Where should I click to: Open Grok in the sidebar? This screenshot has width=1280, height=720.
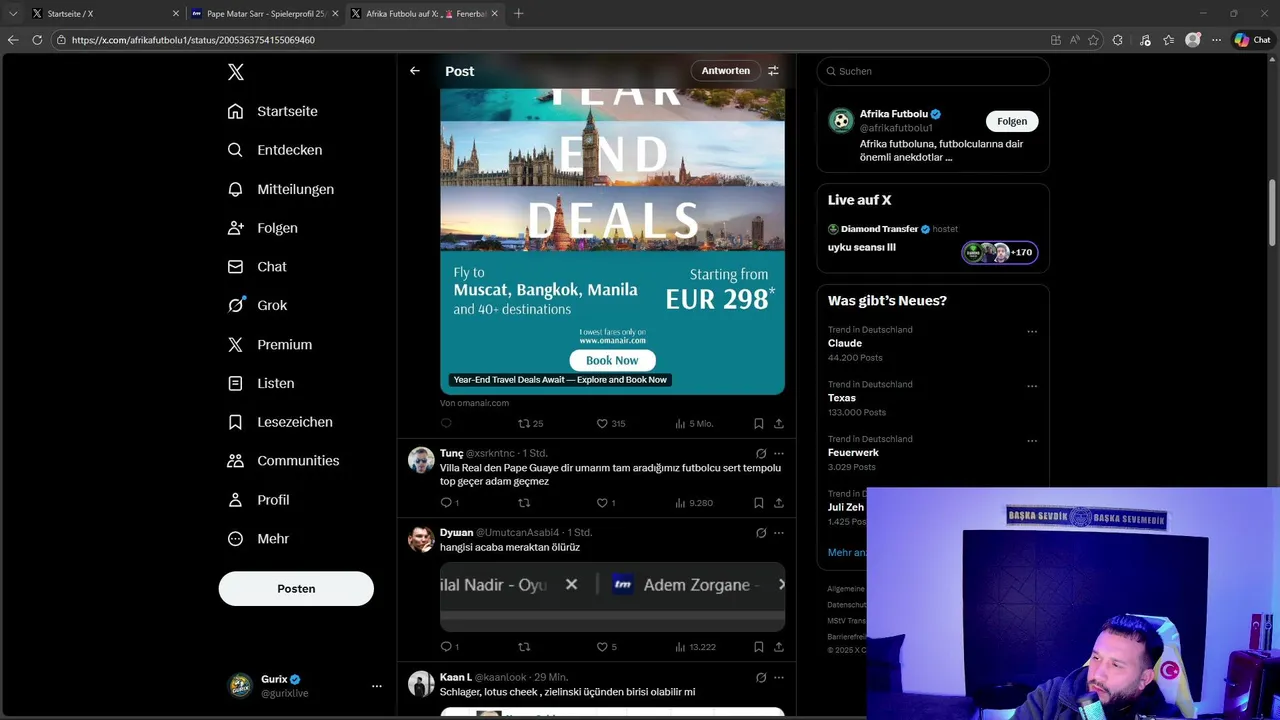pos(257,305)
